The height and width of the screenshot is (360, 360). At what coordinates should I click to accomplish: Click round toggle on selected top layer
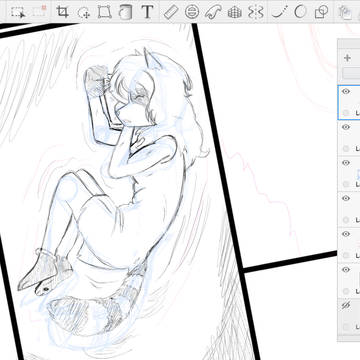pos(346,113)
